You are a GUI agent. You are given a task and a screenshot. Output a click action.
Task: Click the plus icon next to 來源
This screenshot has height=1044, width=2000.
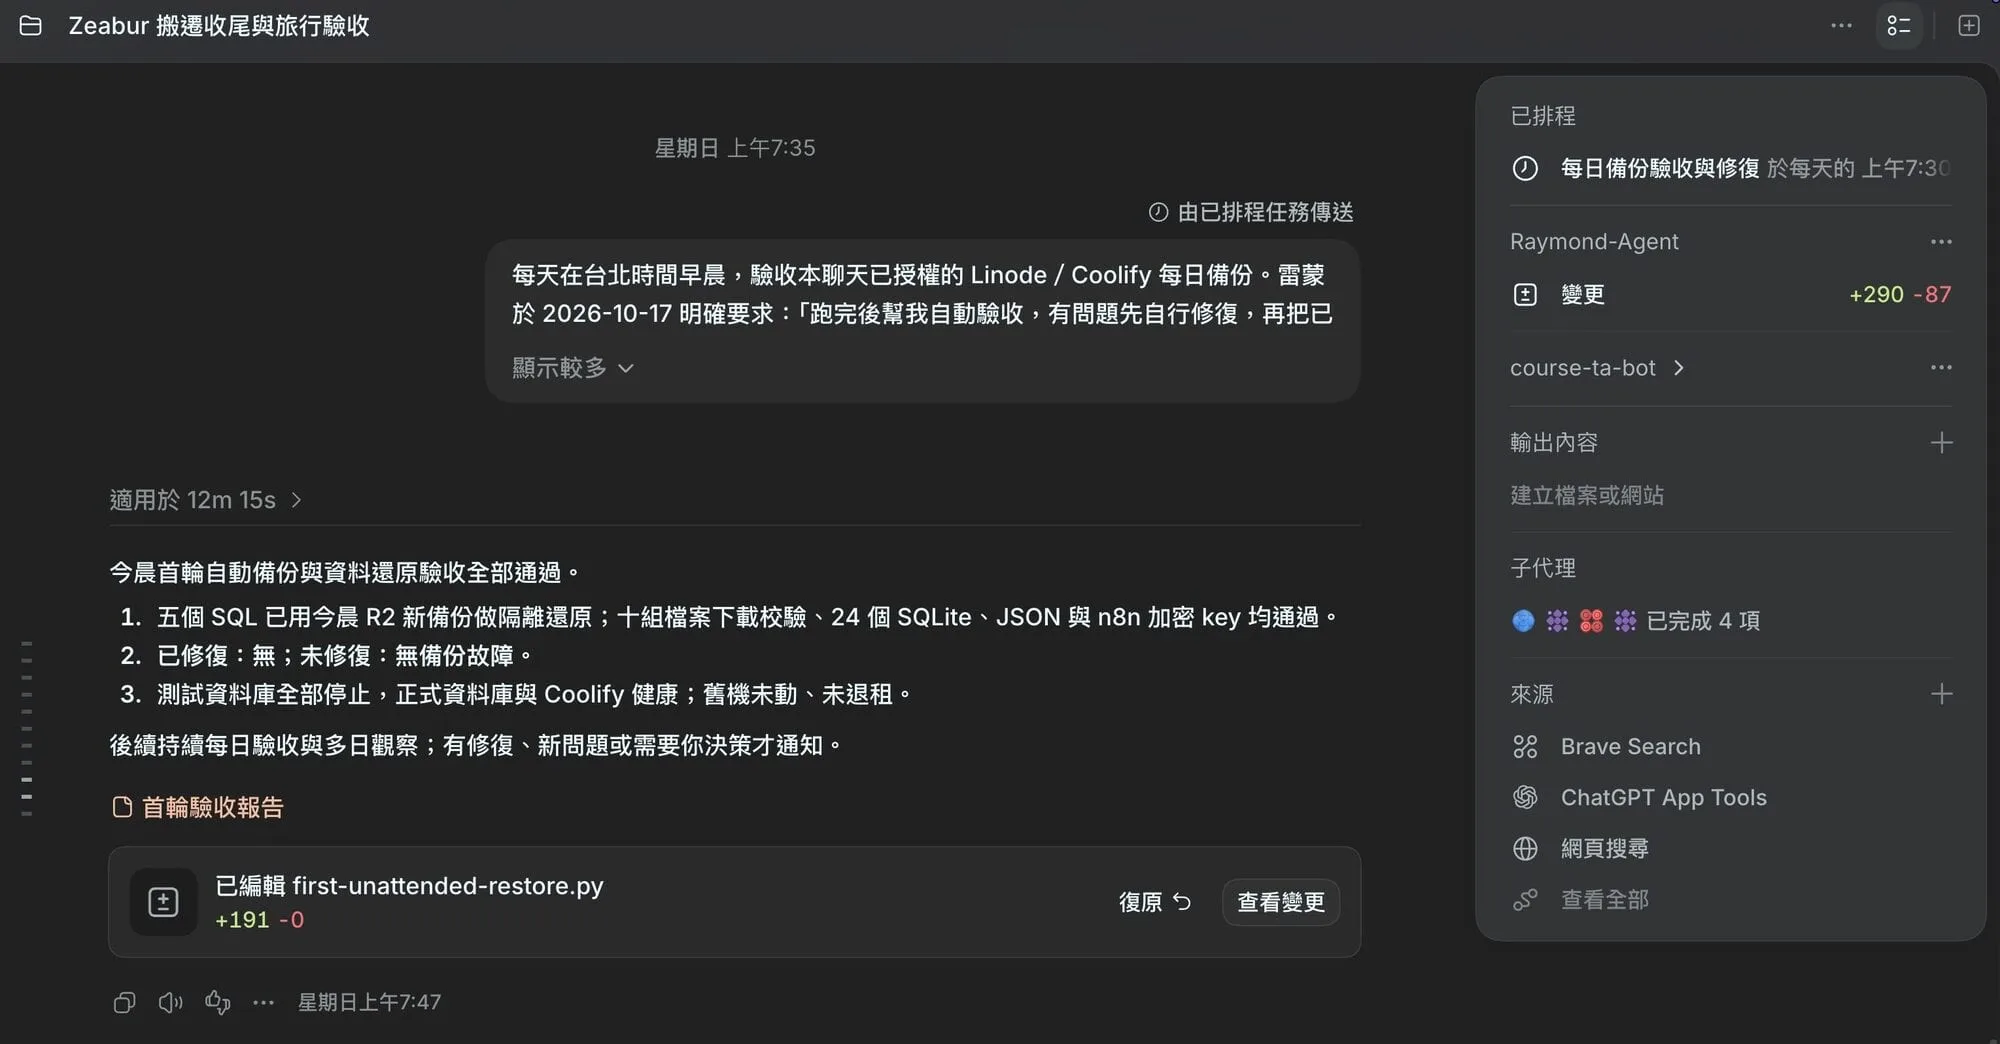[1941, 694]
